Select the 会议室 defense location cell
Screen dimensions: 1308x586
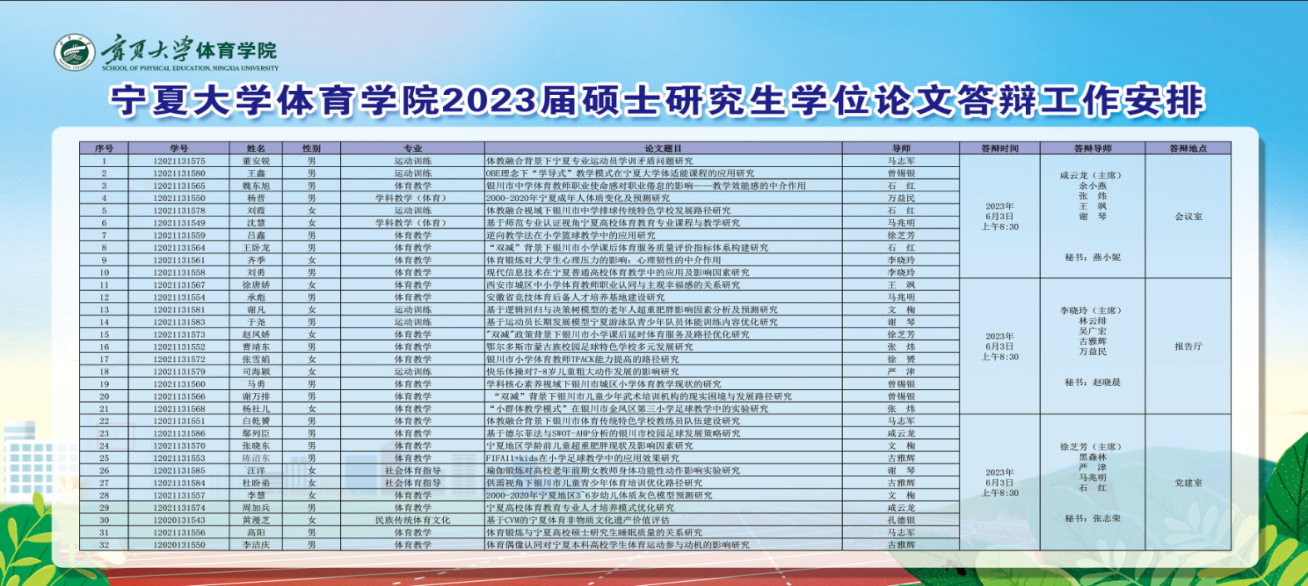1188,215
